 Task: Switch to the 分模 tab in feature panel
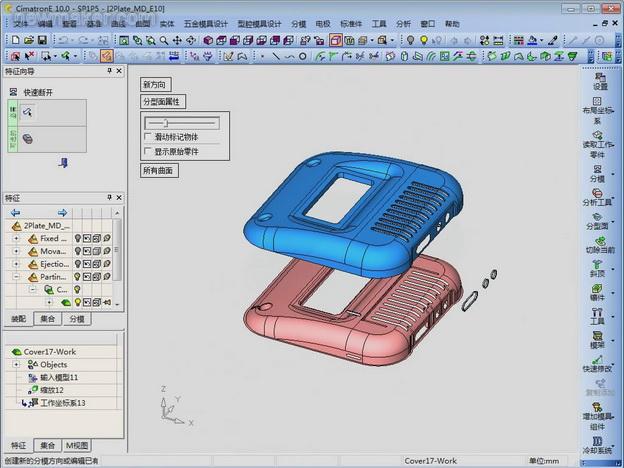(77, 319)
